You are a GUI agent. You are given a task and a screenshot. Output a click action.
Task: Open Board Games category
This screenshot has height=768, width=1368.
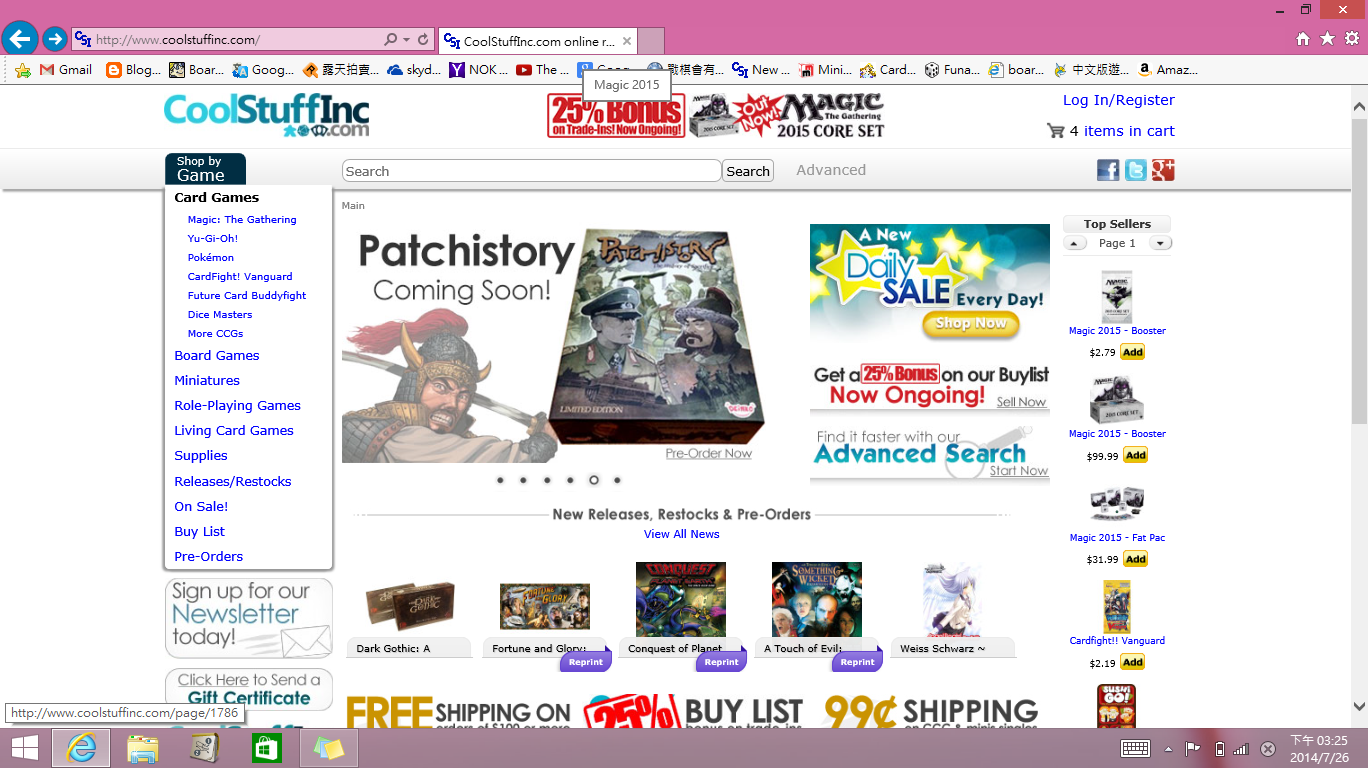[217, 355]
